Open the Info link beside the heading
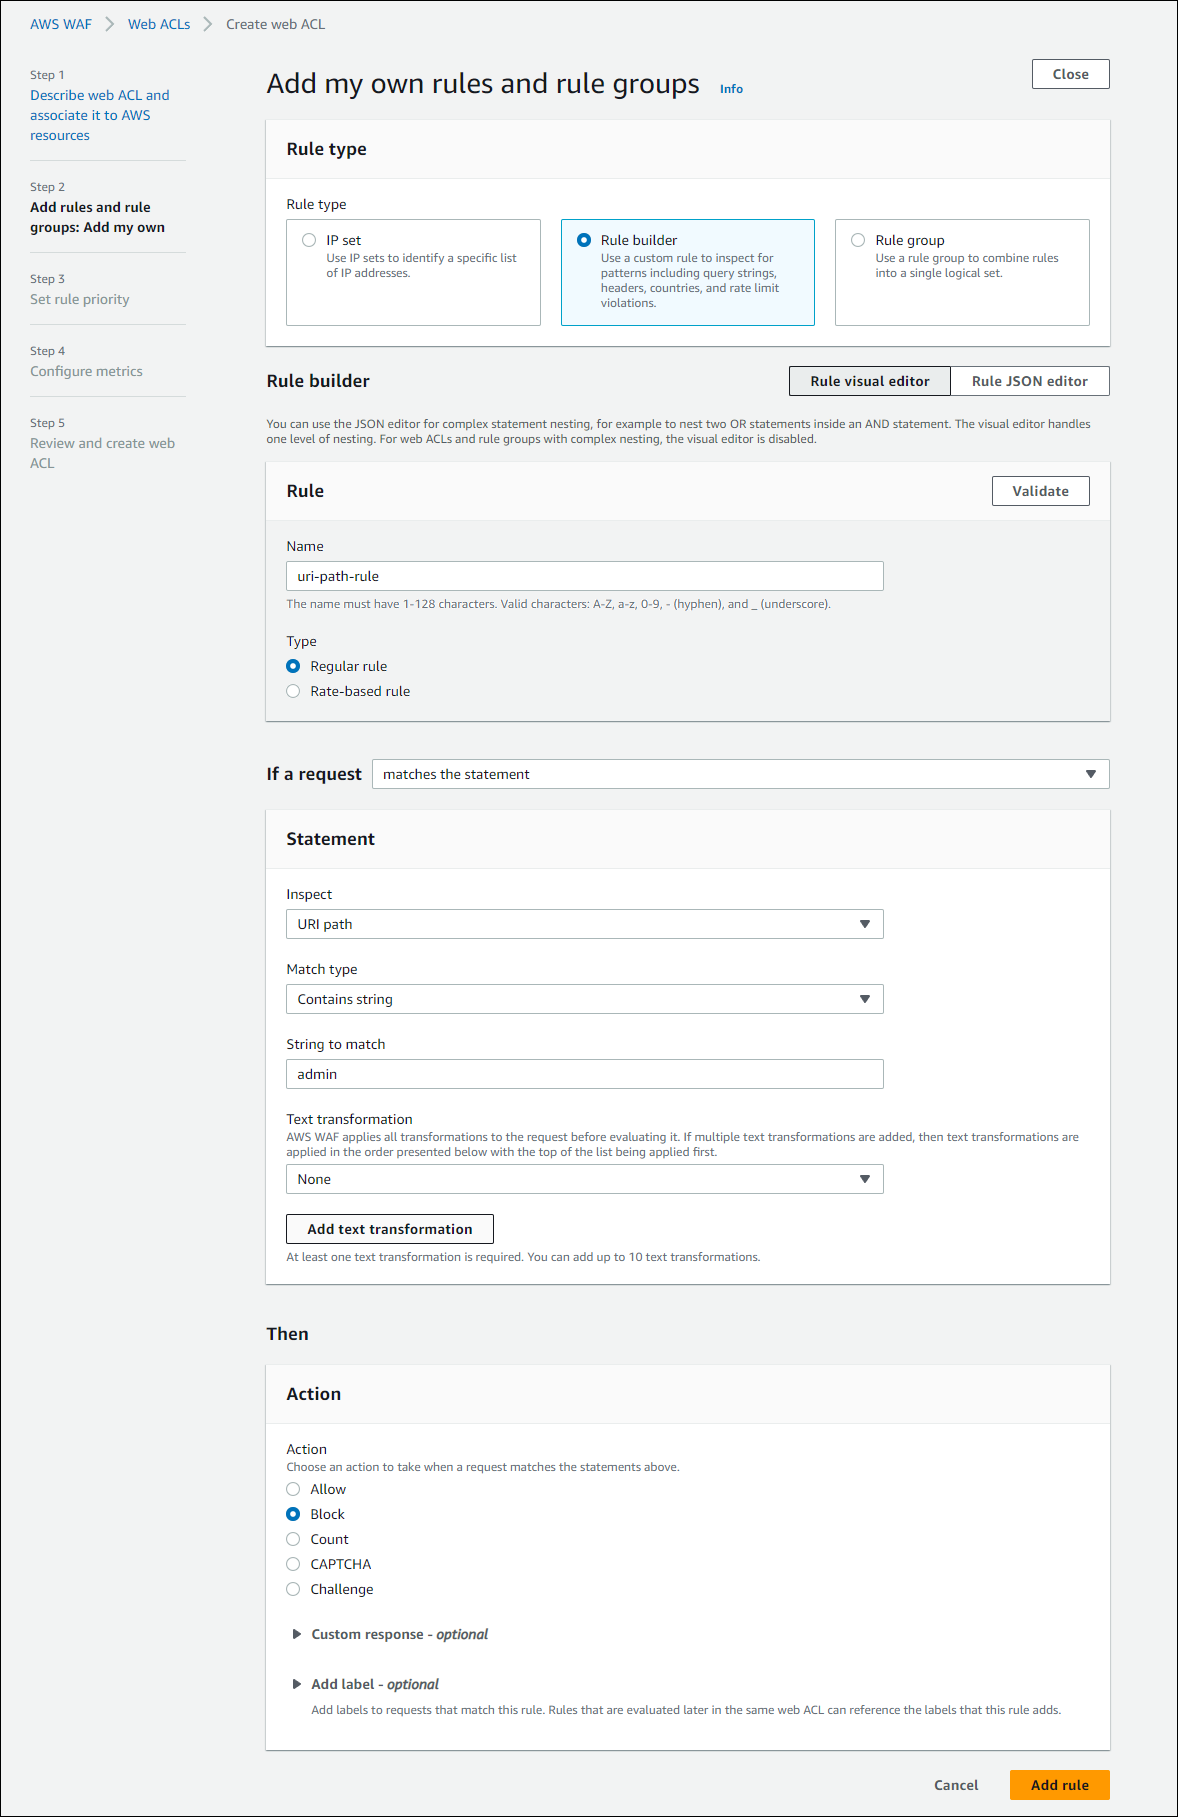 click(x=731, y=89)
